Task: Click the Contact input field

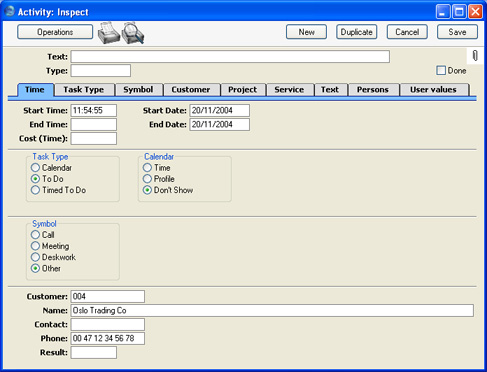Action: tap(108, 324)
